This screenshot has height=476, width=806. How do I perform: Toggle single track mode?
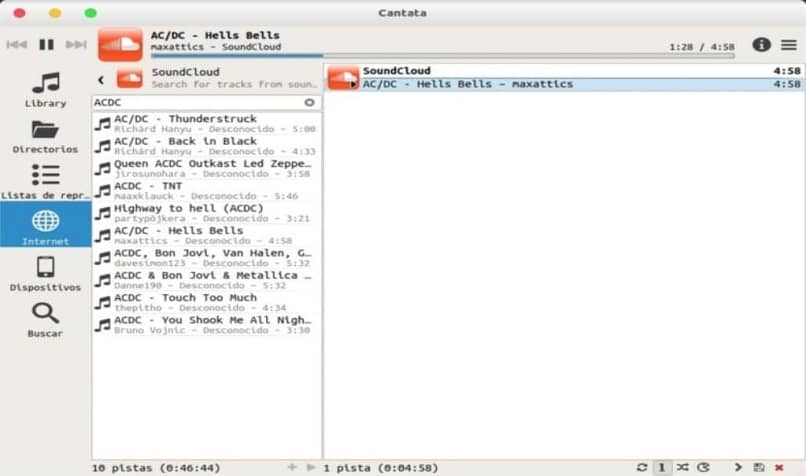point(662,467)
